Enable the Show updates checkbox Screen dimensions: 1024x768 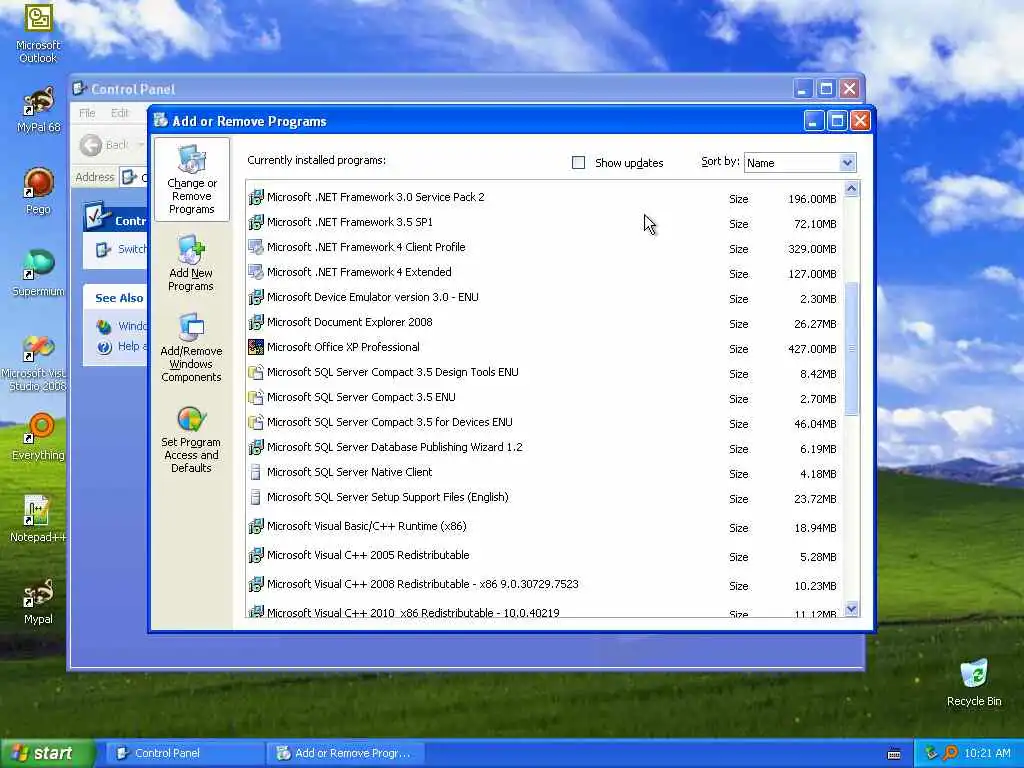(578, 163)
